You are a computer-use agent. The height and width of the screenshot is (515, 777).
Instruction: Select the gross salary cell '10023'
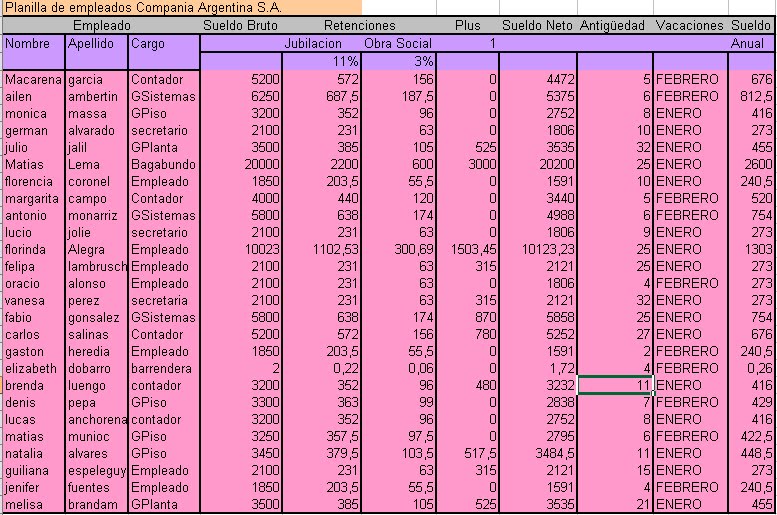[x=241, y=249]
